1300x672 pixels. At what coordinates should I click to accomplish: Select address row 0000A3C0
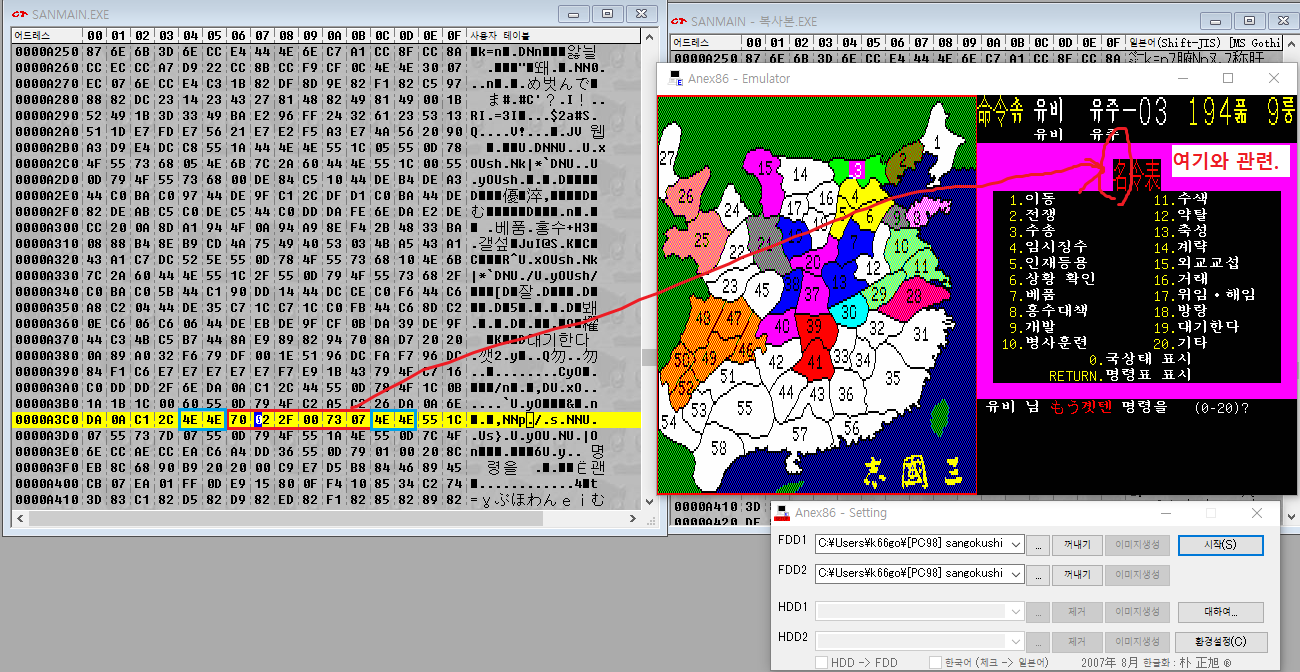[326, 420]
